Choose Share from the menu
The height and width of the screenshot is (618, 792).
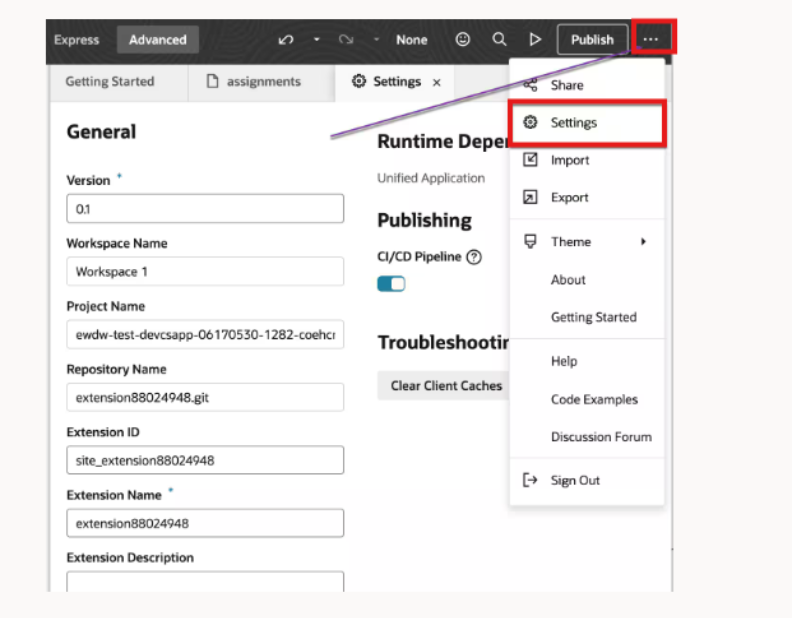pyautogui.click(x=587, y=85)
